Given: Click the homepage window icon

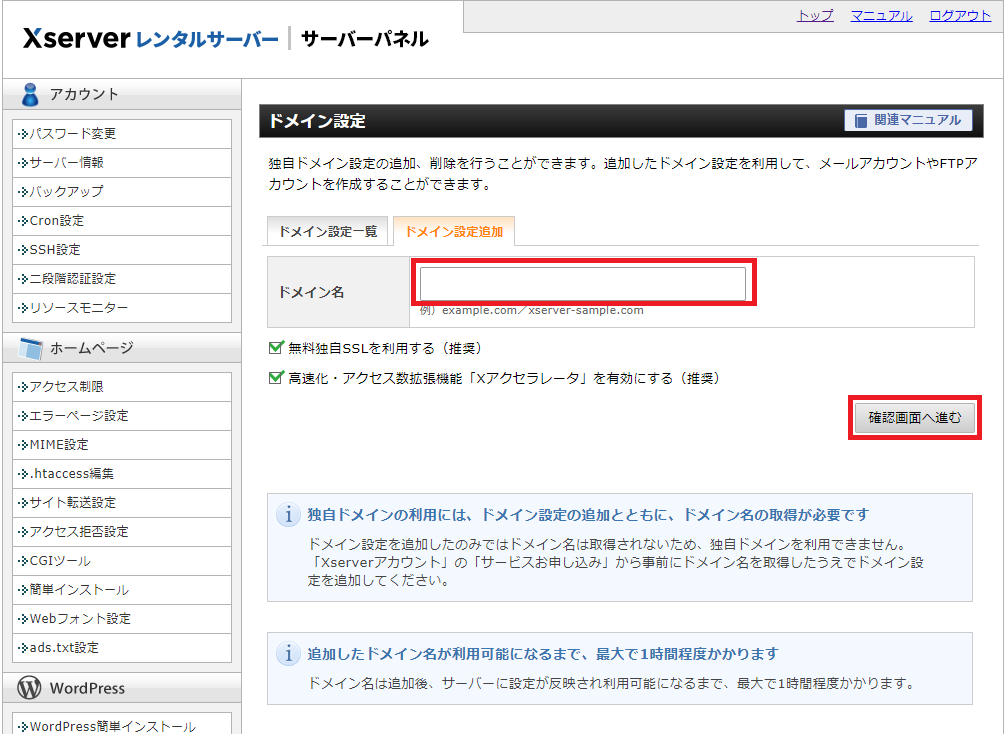Looking at the screenshot, I should click(x=30, y=348).
